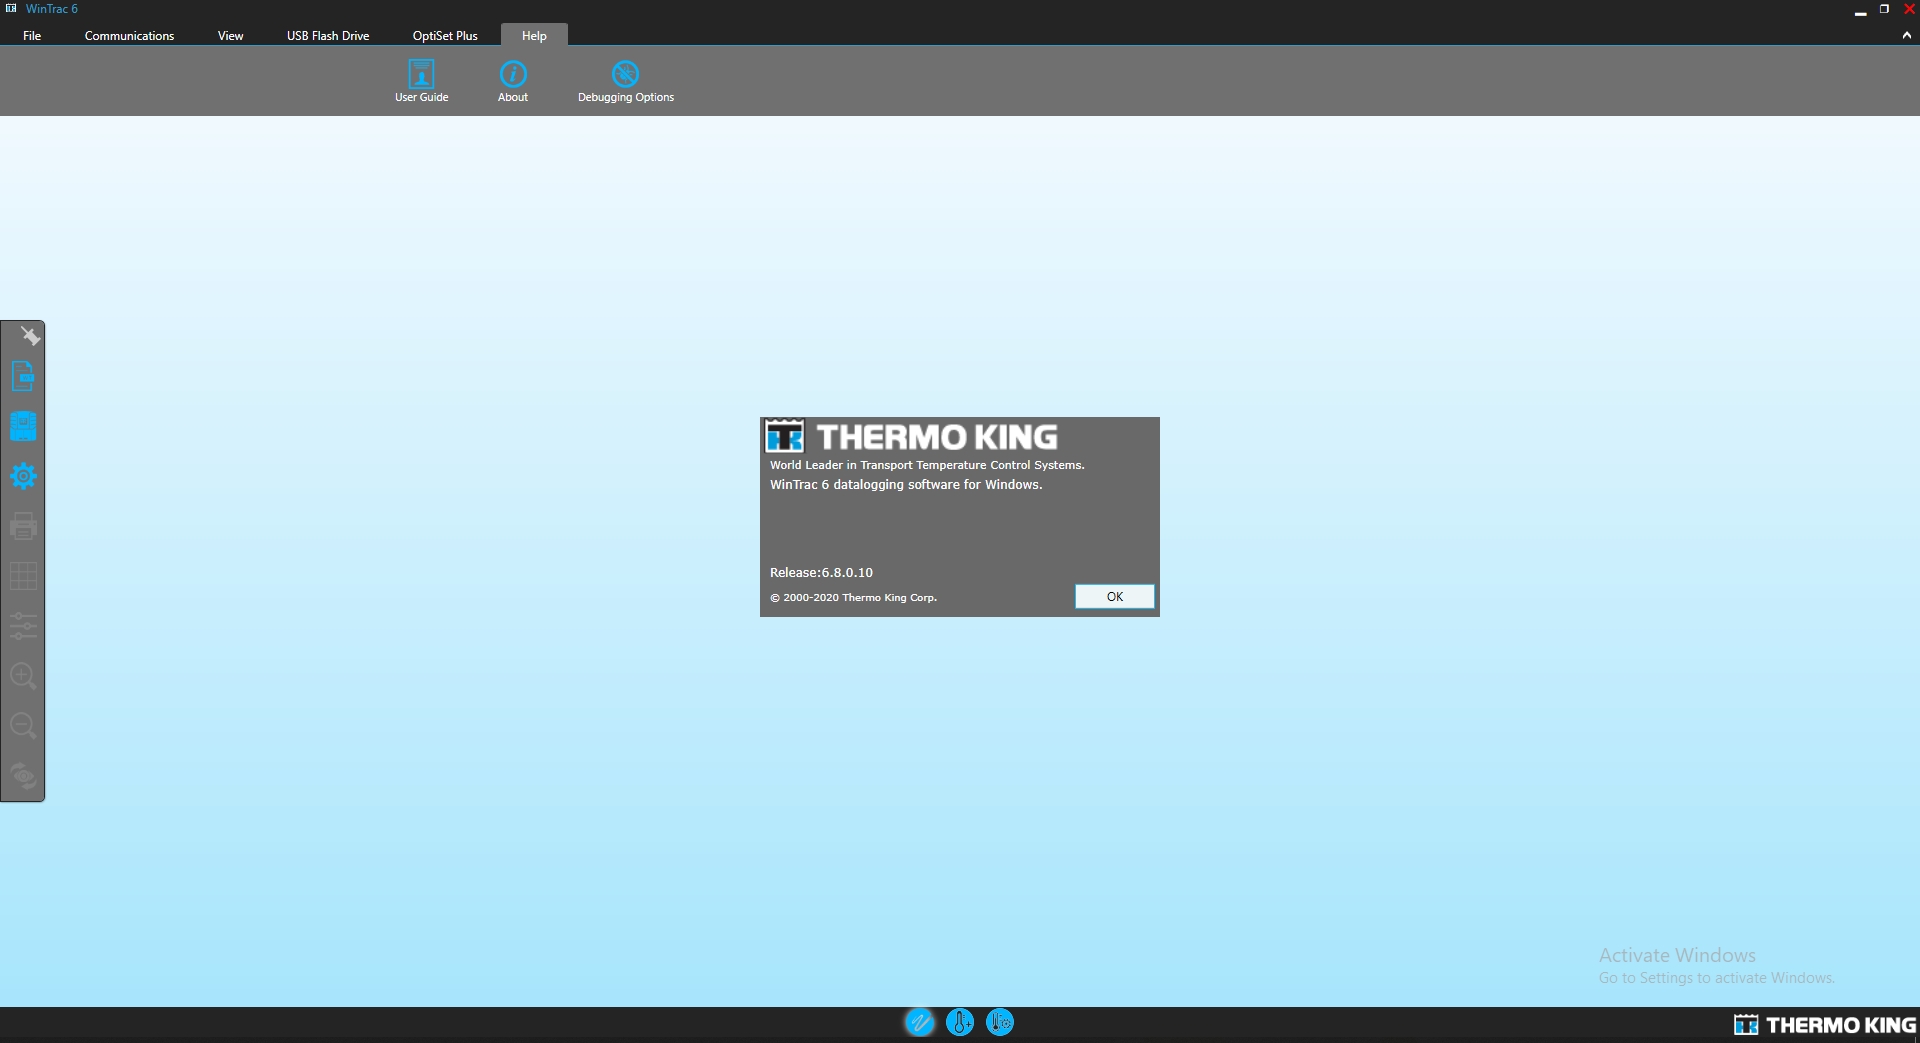Screen dimensions: 1920x1043
Task: Open the About information dialog
Action: coord(512,80)
